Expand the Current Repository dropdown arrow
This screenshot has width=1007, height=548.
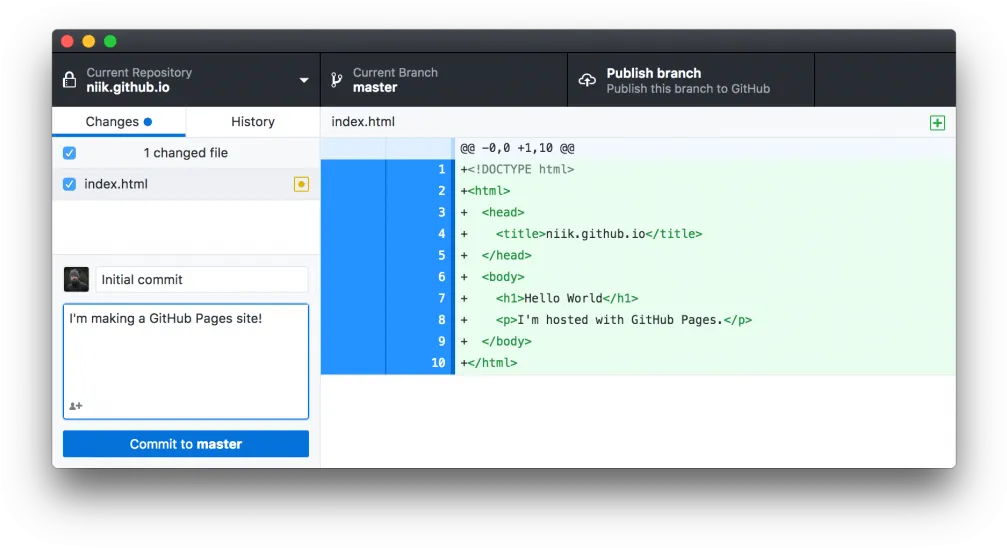(304, 80)
